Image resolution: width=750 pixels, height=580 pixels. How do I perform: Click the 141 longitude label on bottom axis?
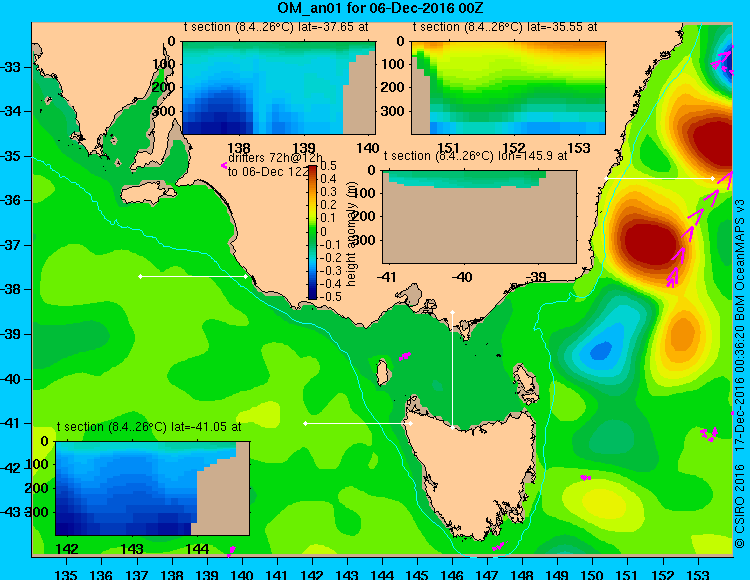tap(276, 574)
